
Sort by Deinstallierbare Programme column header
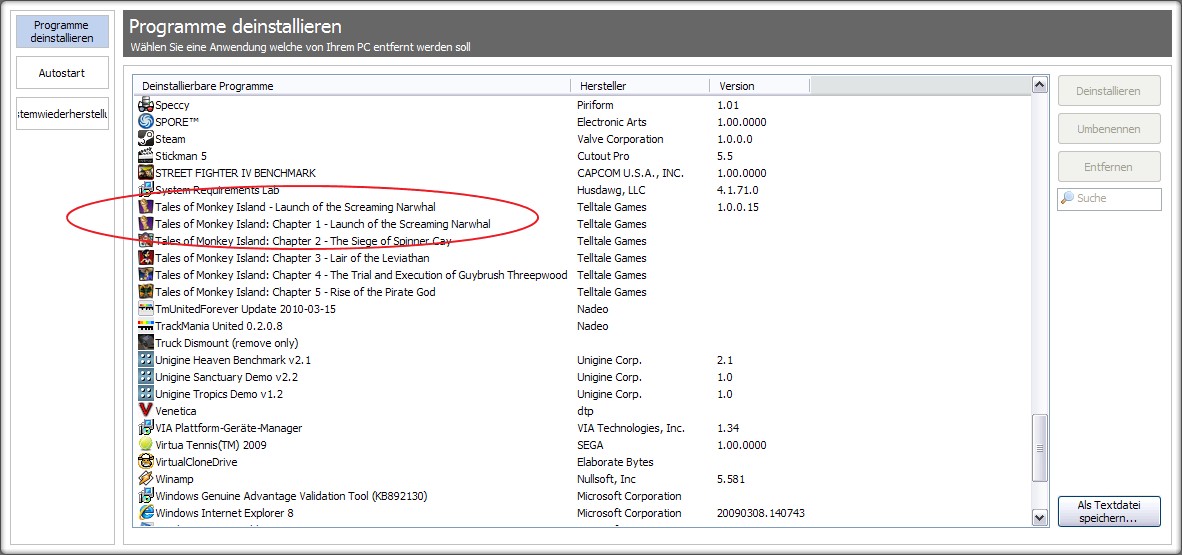(352, 86)
